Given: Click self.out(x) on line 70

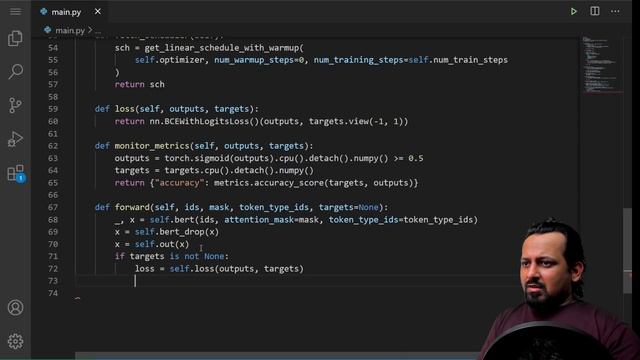Looking at the screenshot, I should 162,244.
